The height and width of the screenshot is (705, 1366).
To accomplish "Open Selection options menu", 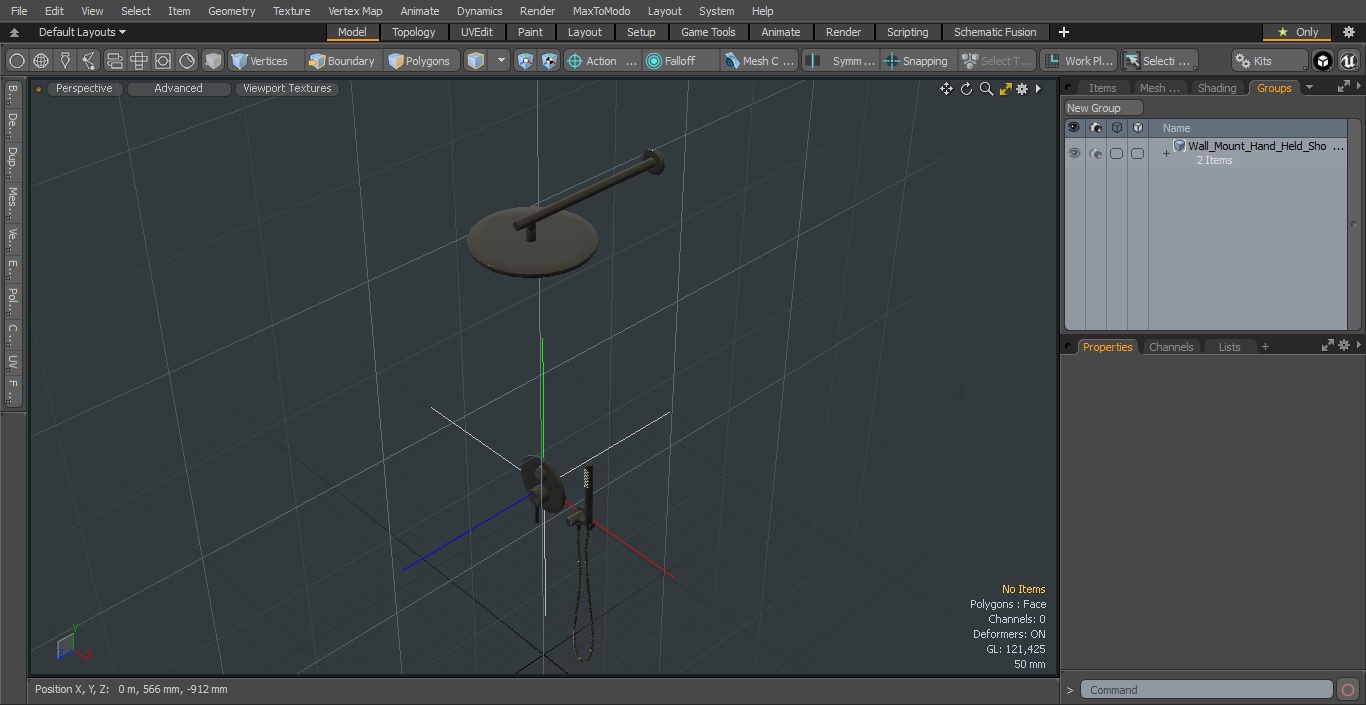I will [1158, 61].
